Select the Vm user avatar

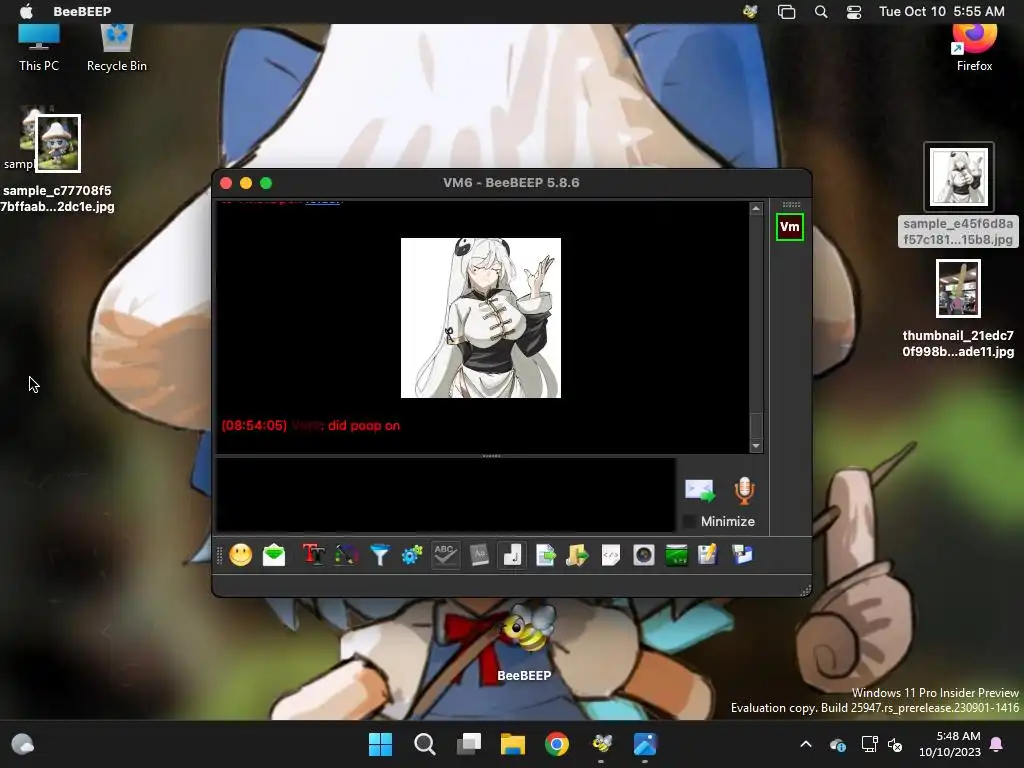click(790, 227)
